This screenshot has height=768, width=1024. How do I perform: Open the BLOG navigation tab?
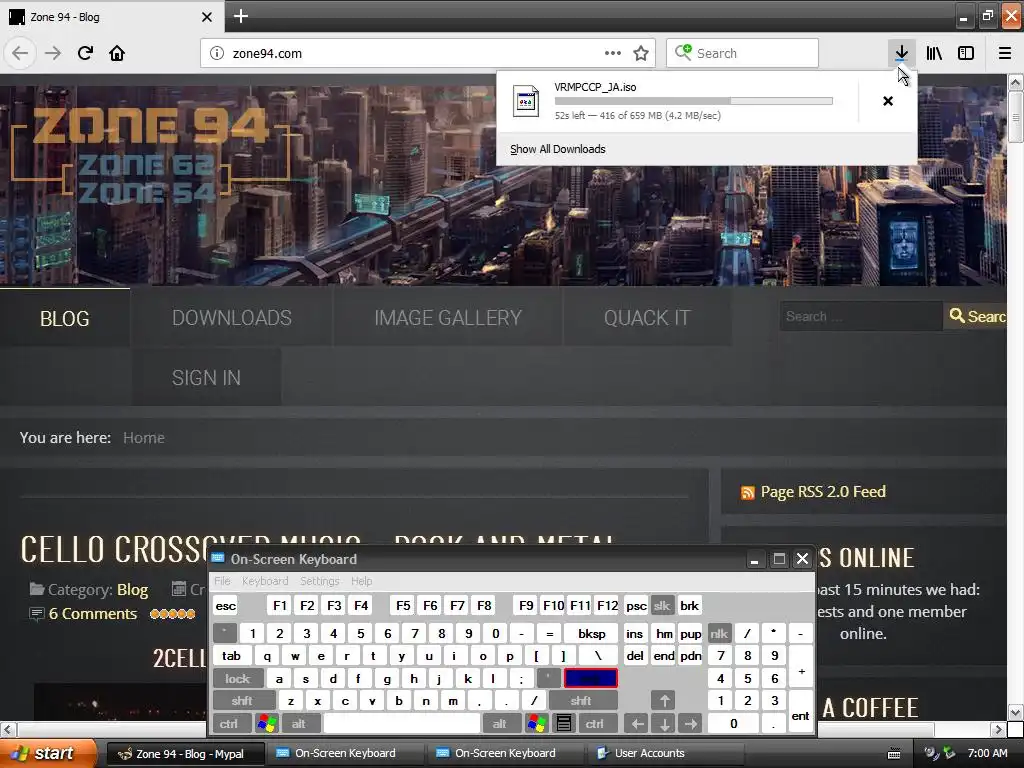(65, 318)
